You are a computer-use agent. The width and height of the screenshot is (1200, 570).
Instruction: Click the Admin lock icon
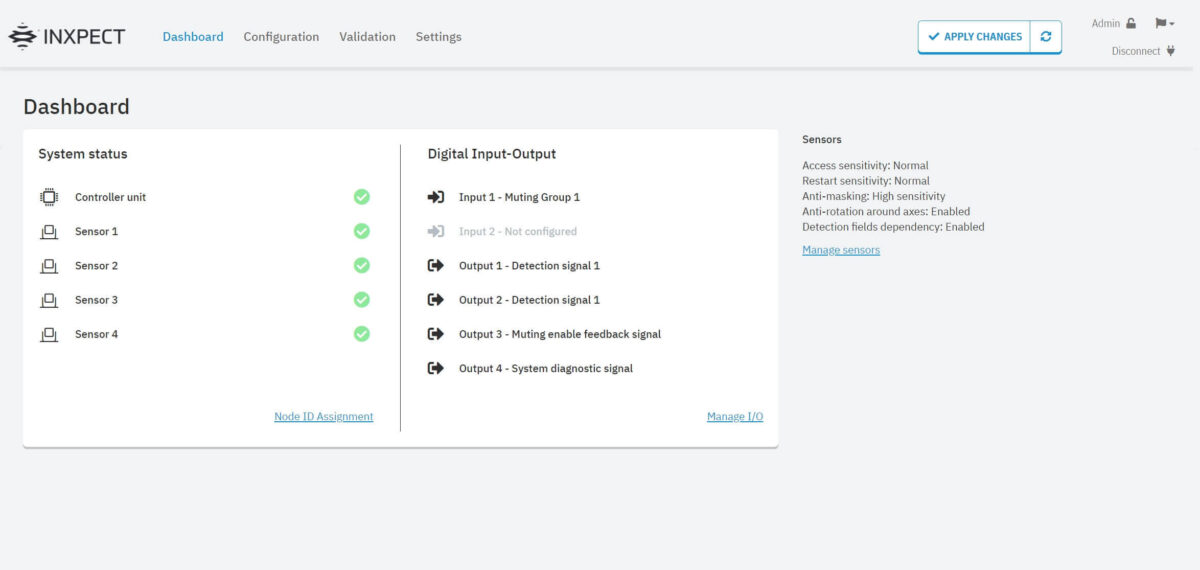coord(1131,23)
